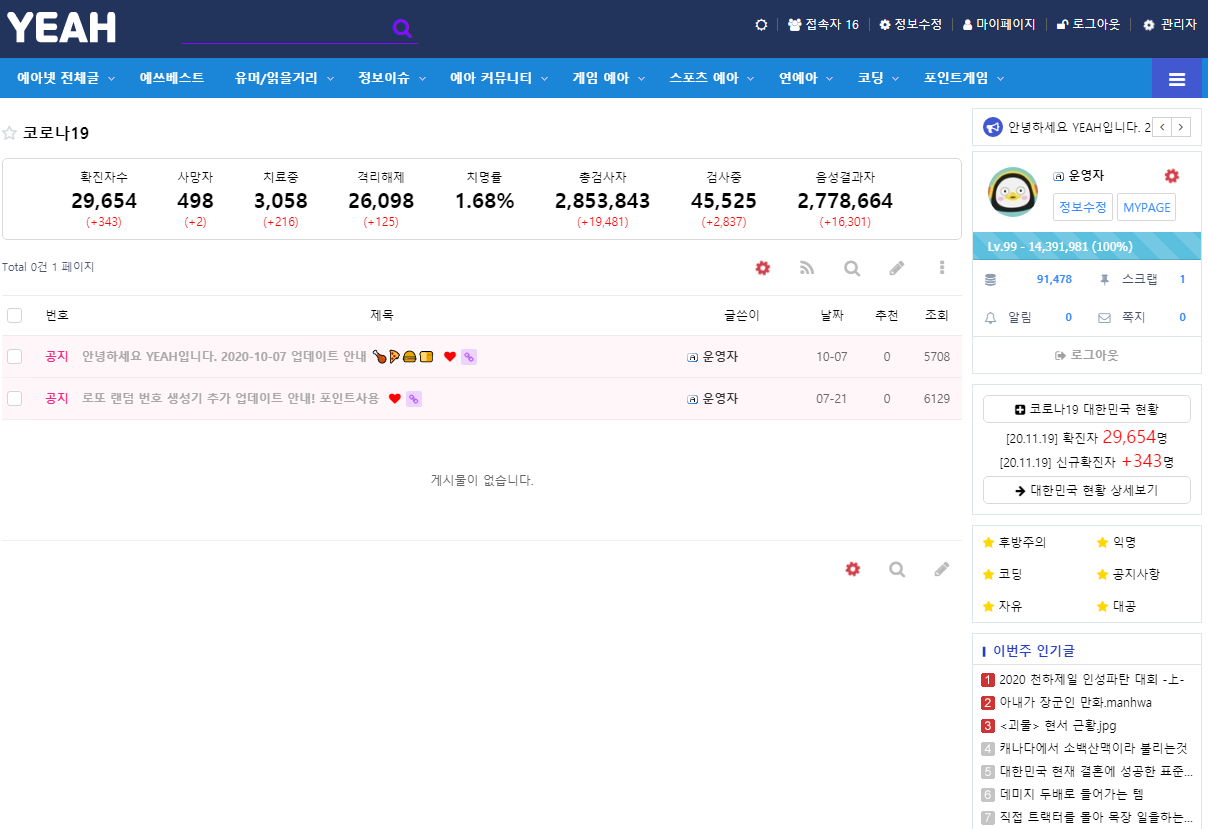
Task: Click the purple search magnifier icon
Action: [402, 28]
